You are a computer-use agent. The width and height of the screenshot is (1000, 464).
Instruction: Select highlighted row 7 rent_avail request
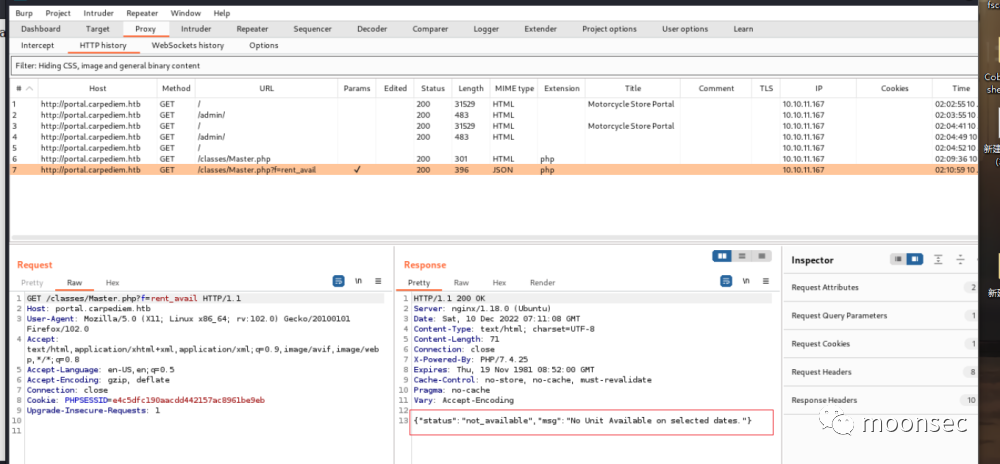494,170
